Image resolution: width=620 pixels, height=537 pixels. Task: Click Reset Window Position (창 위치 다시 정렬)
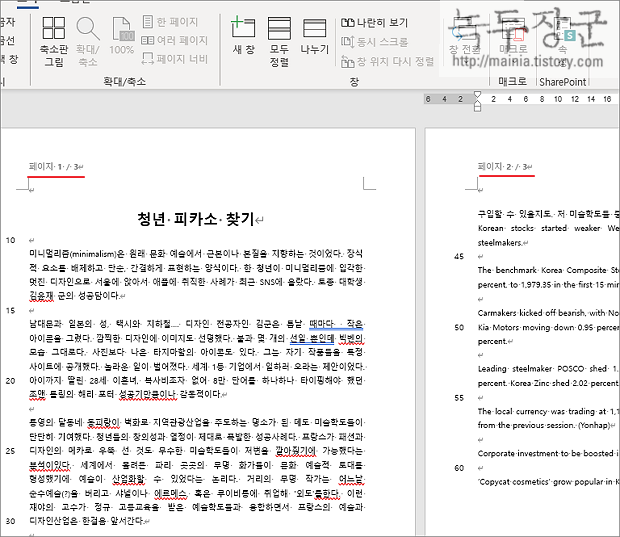(x=388, y=61)
